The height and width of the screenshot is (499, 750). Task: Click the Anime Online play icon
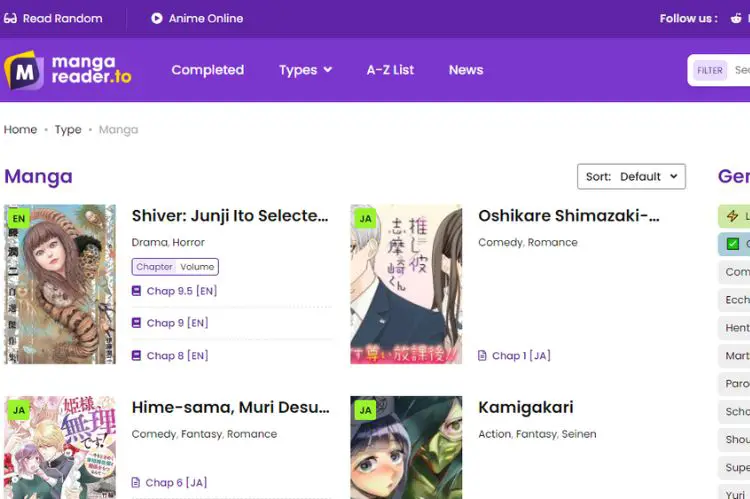click(x=156, y=19)
